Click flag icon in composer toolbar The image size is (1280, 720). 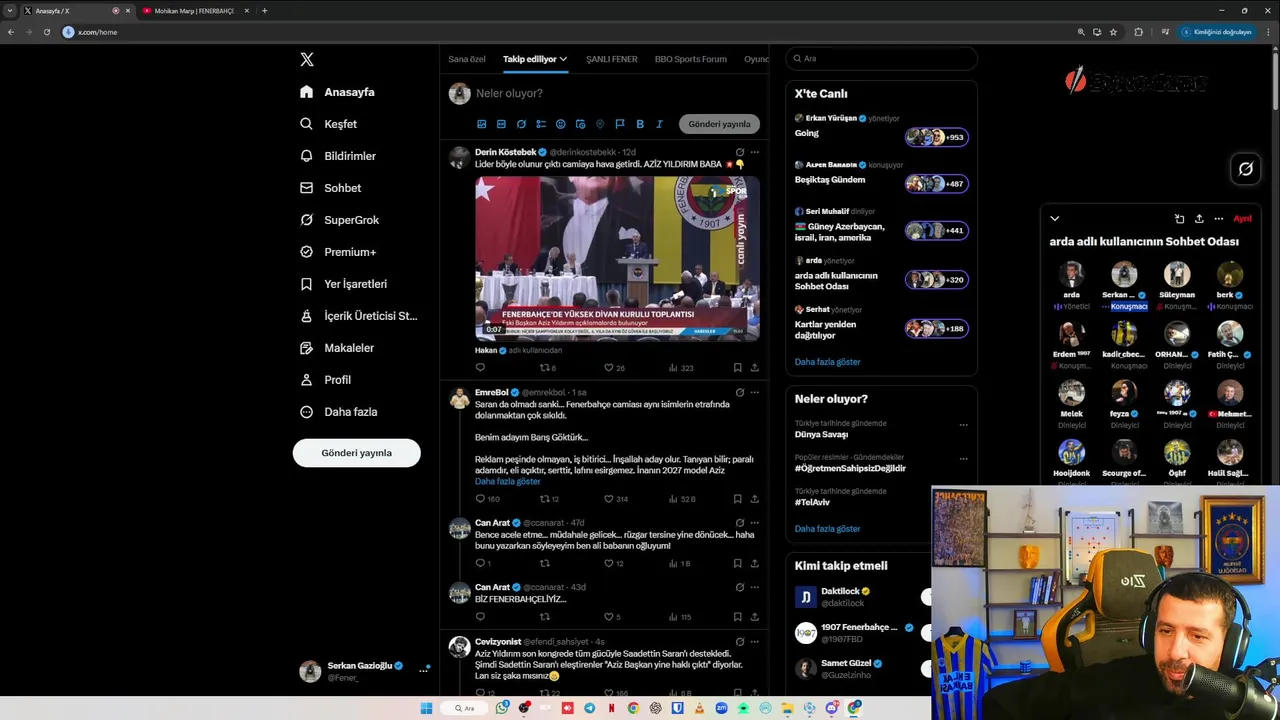tap(620, 124)
